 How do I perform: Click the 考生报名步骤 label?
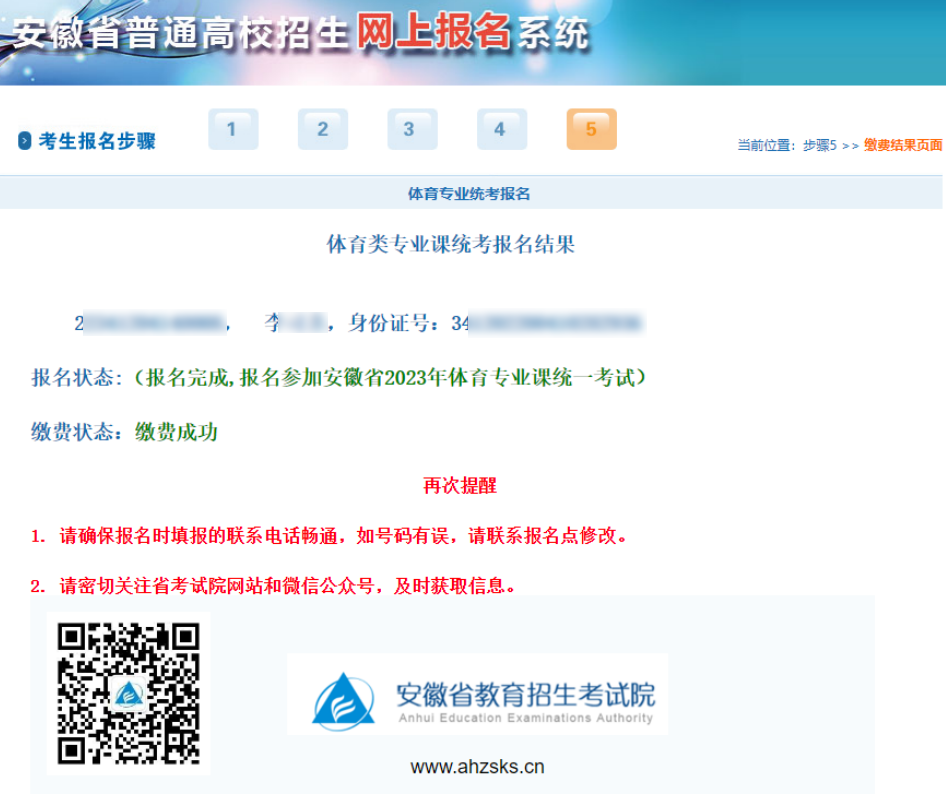tap(97, 141)
